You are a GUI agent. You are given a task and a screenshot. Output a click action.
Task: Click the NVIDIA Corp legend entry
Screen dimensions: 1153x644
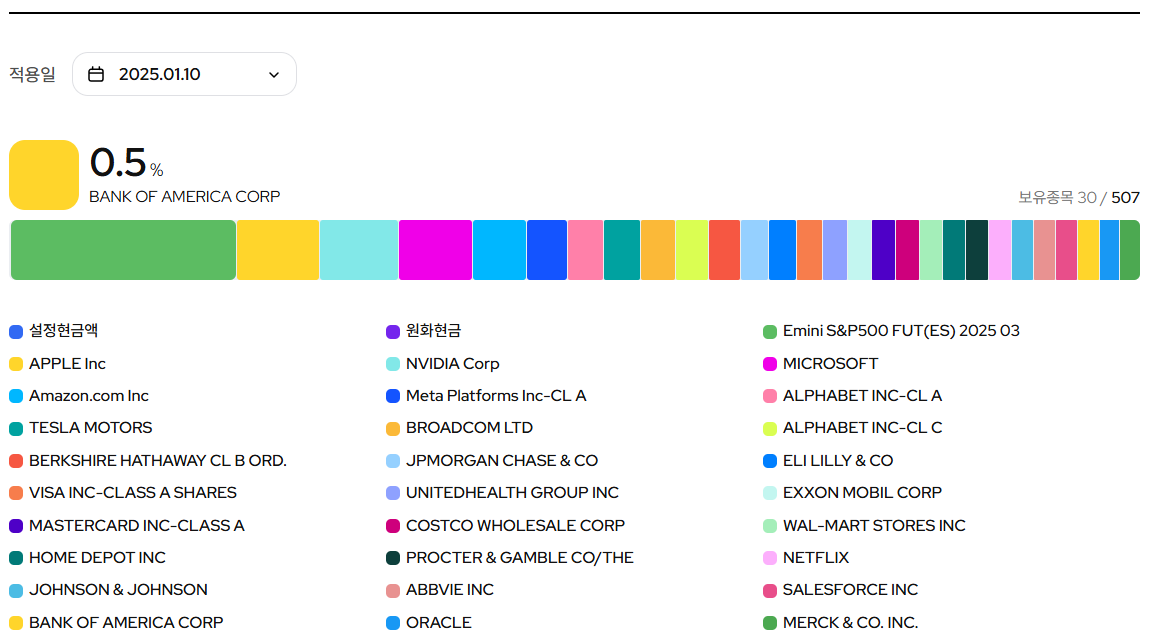pos(443,363)
